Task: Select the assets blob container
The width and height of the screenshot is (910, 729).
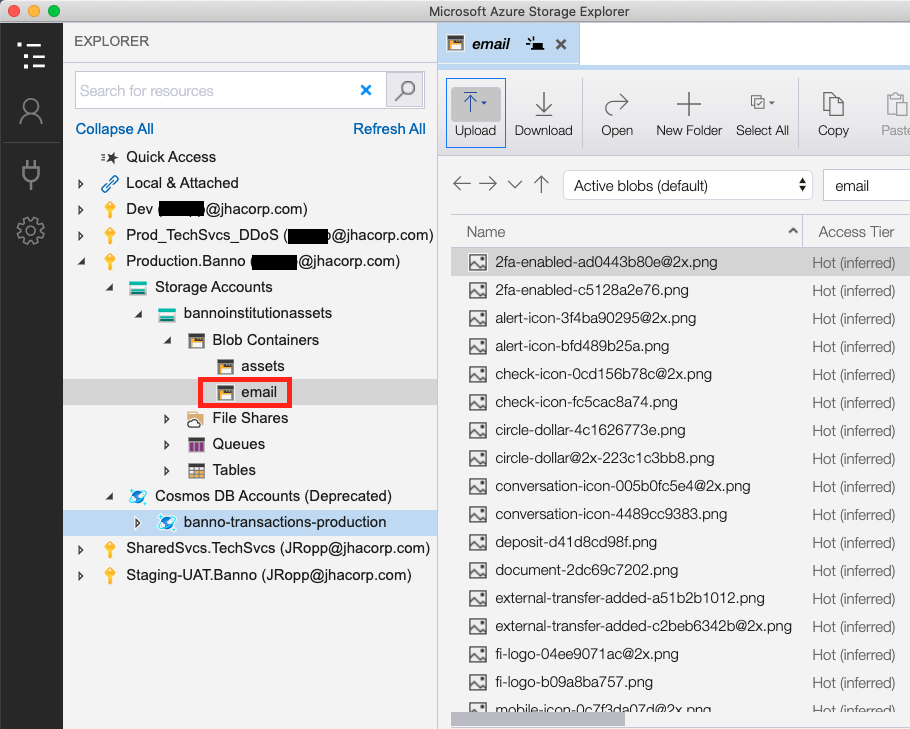Action: tap(262, 366)
